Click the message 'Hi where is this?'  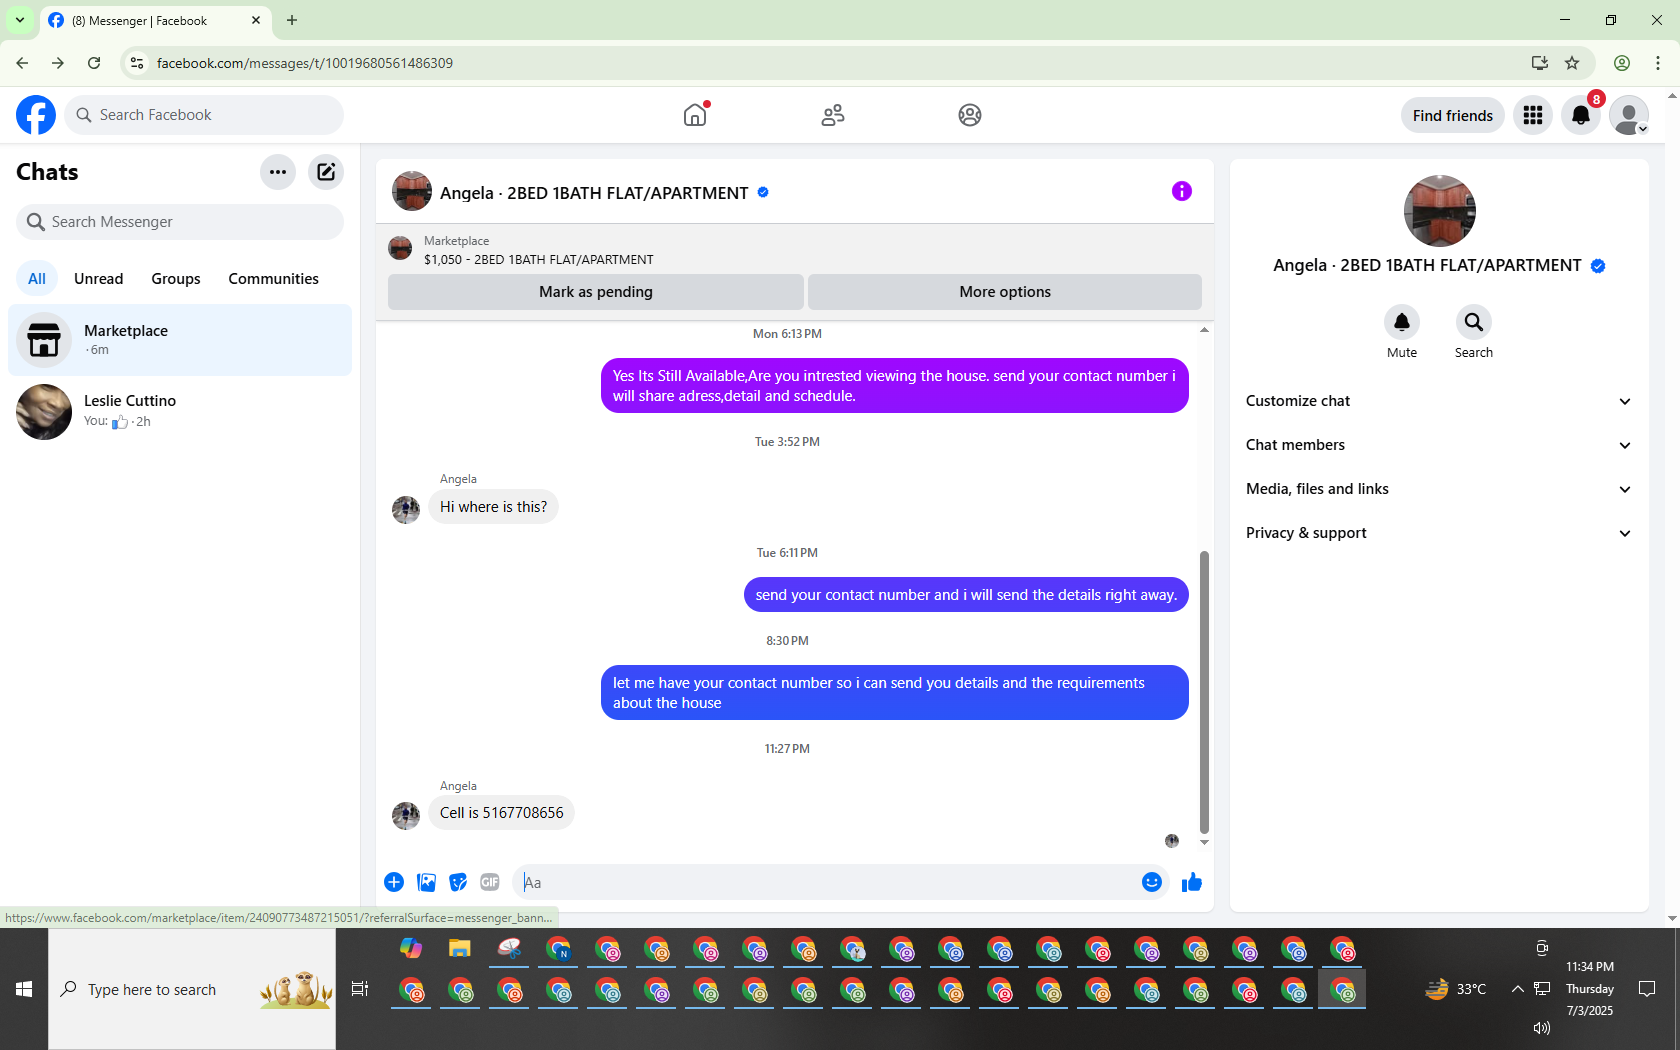point(493,507)
